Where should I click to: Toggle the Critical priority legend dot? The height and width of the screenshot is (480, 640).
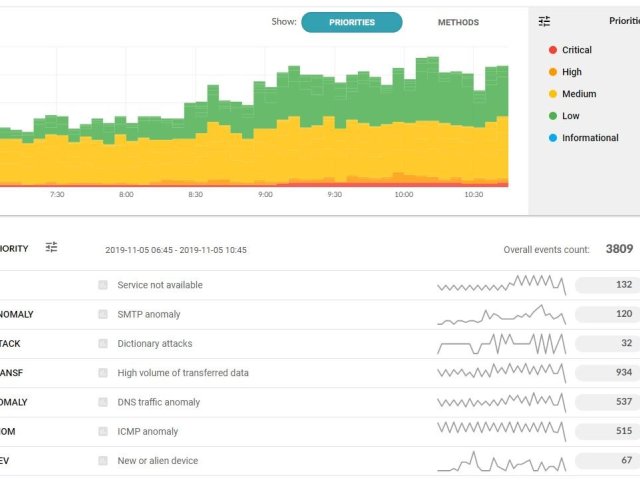(x=553, y=50)
